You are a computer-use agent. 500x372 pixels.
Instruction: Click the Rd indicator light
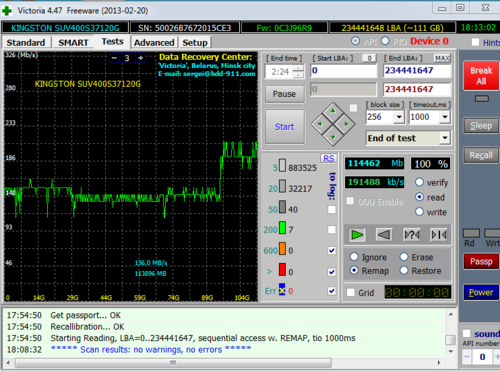pos(471,233)
